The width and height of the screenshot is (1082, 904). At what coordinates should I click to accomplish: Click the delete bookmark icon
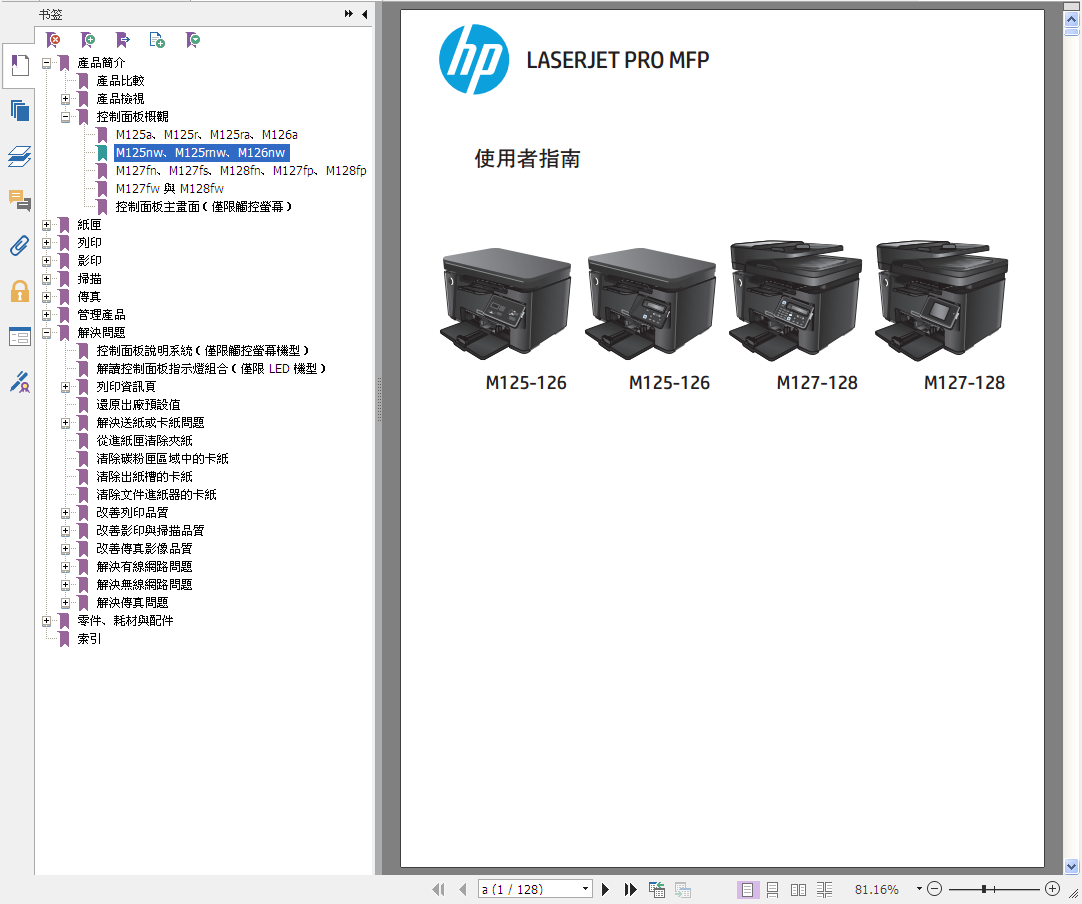click(x=52, y=40)
